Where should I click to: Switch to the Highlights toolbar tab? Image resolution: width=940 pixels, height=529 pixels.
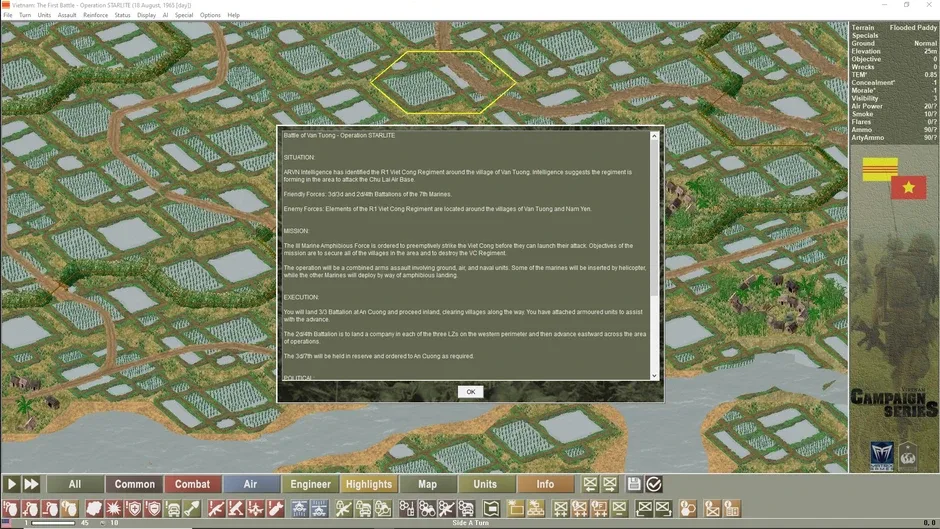pos(369,484)
